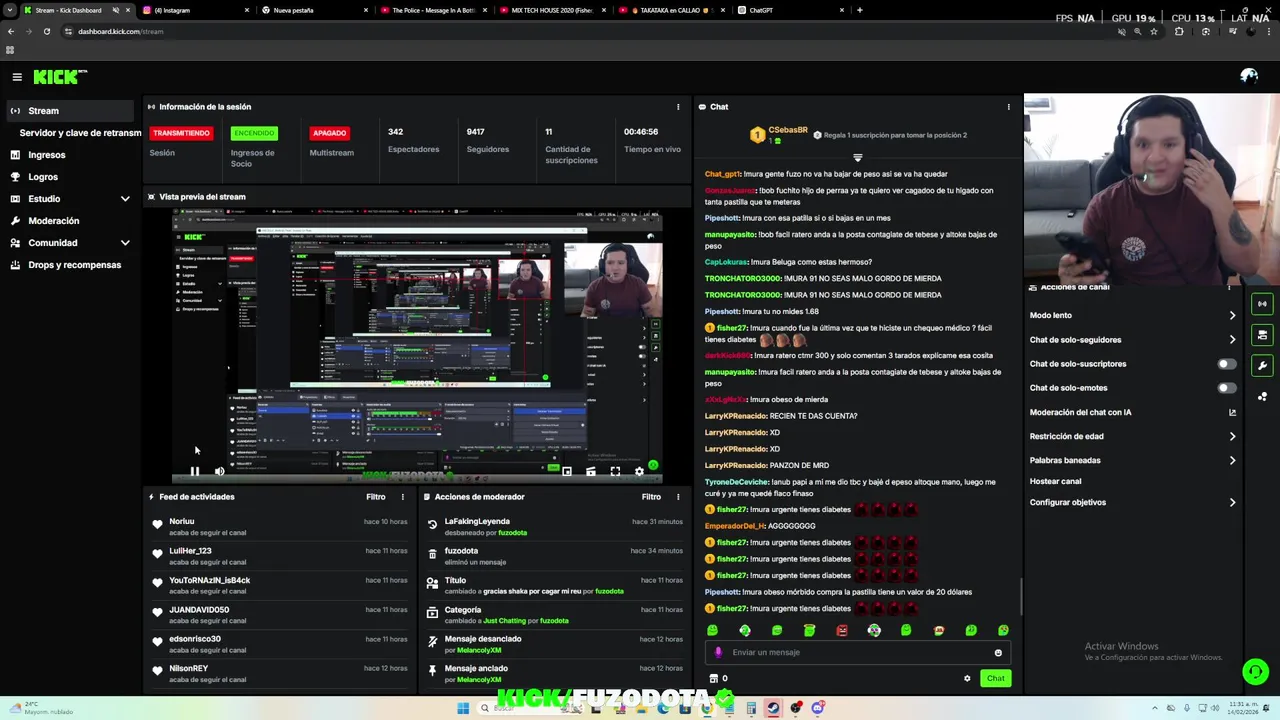Viewport: 1280px width, 720px height.
Task: Click the shop icon below the chat input
Action: (713, 679)
